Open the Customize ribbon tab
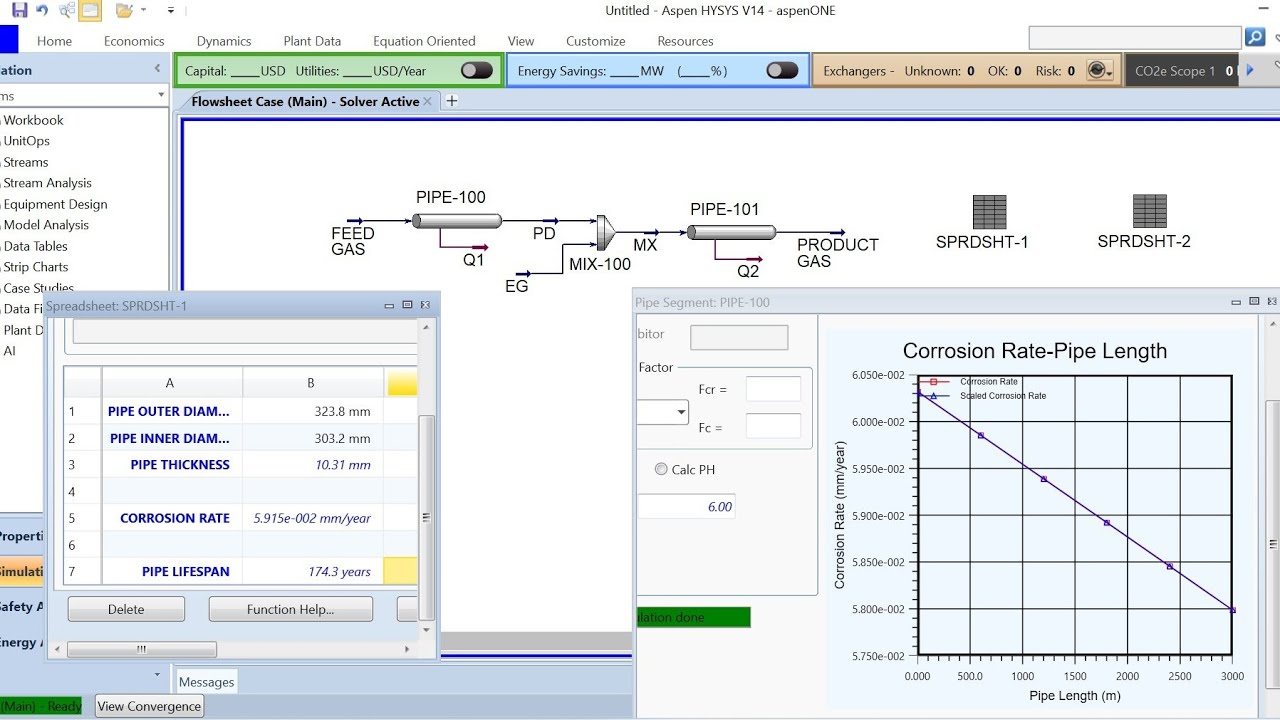 point(595,41)
